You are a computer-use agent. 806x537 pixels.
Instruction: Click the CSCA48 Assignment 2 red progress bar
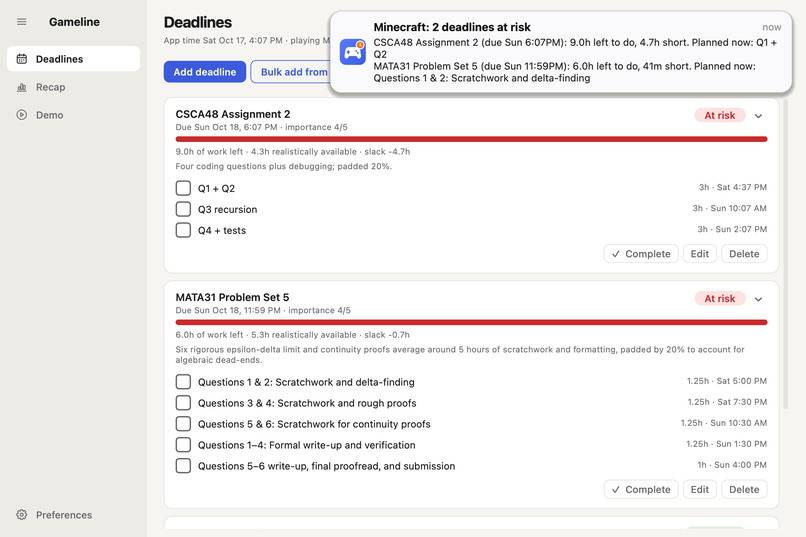(471, 139)
